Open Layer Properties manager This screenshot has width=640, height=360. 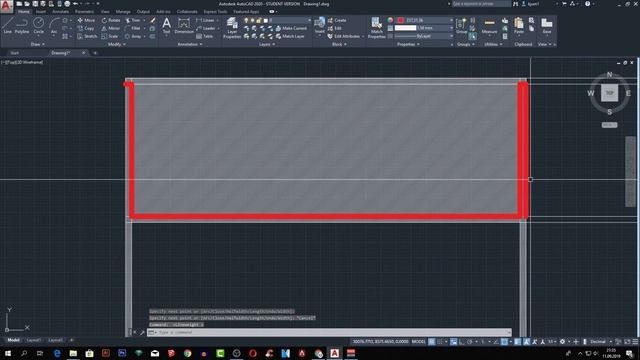232,28
